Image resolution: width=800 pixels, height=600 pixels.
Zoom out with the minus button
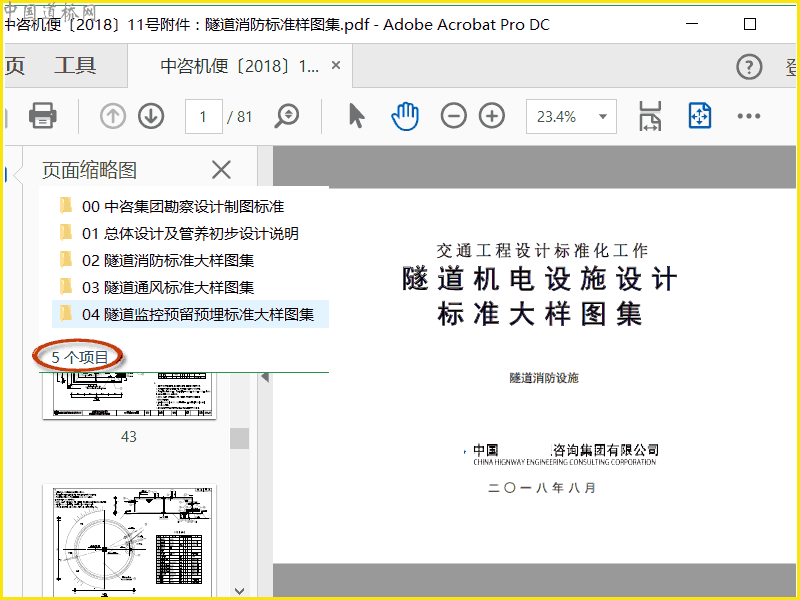click(454, 116)
